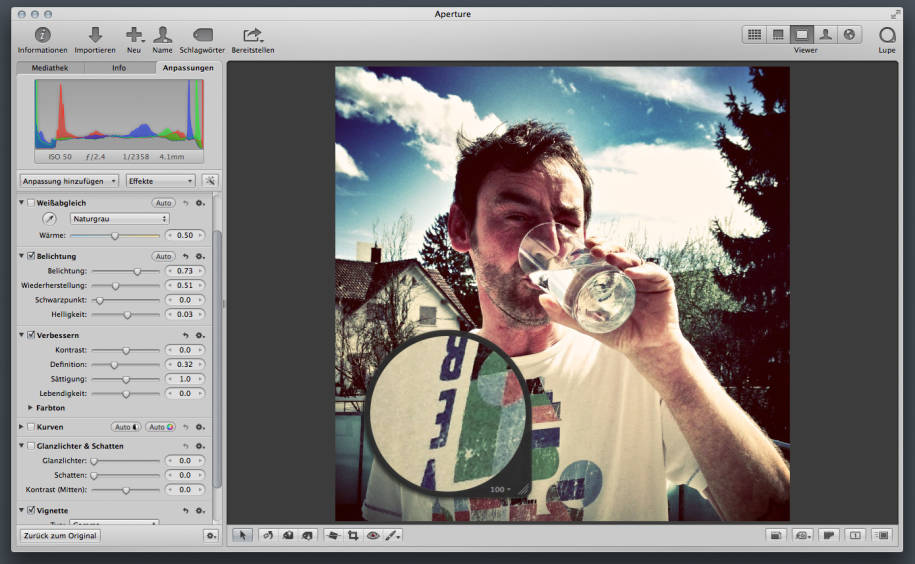Adjust the Belichtung exposure slider
Screen dimensions: 915x564
click(x=125, y=271)
